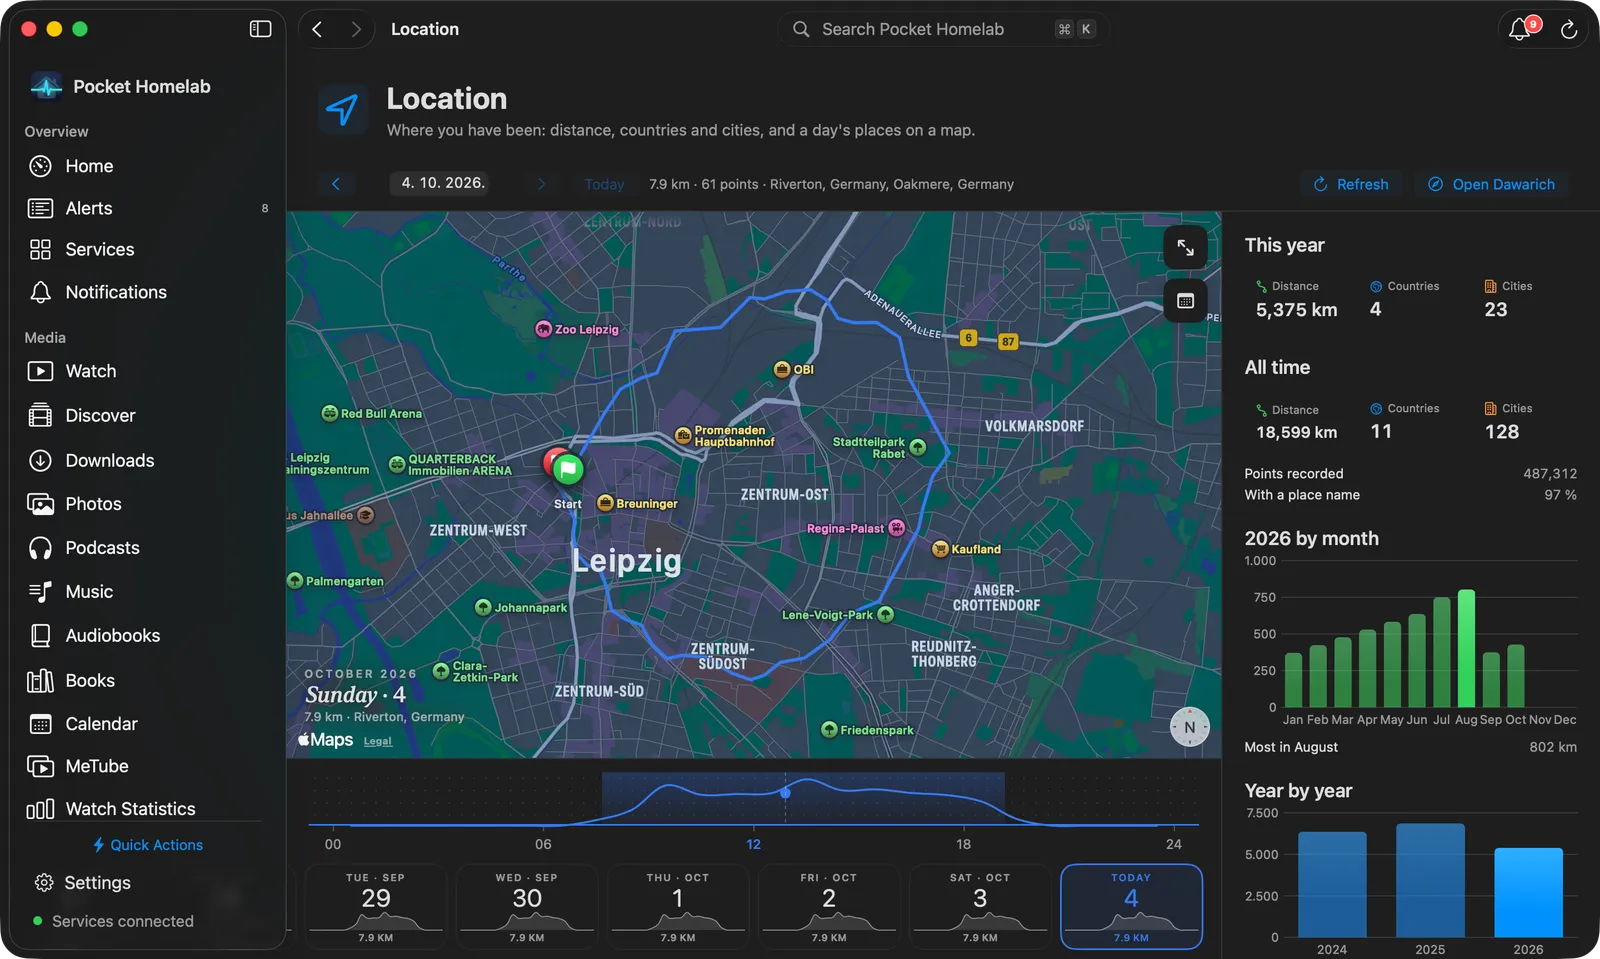Click the Legal link on the map

[377, 741]
